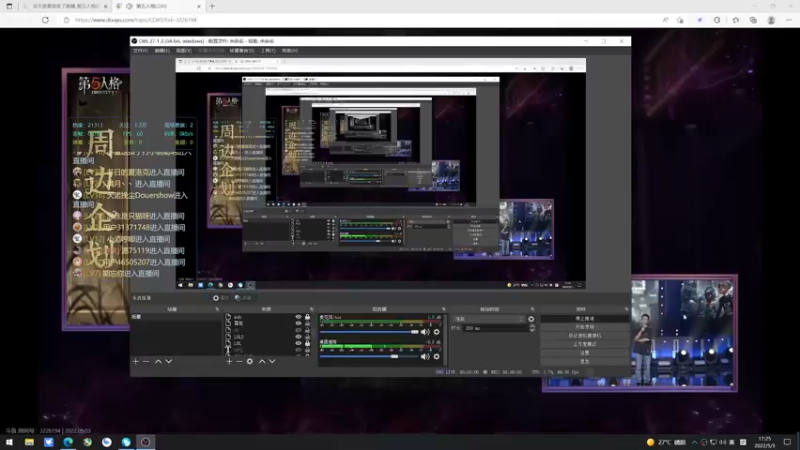Open source Filters button above the docks
The height and width of the screenshot is (450, 800).
click(x=243, y=298)
